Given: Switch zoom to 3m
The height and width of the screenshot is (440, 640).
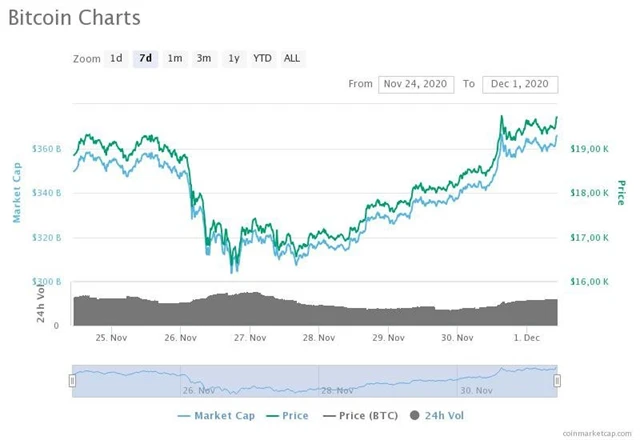Looking at the screenshot, I should click(204, 58).
